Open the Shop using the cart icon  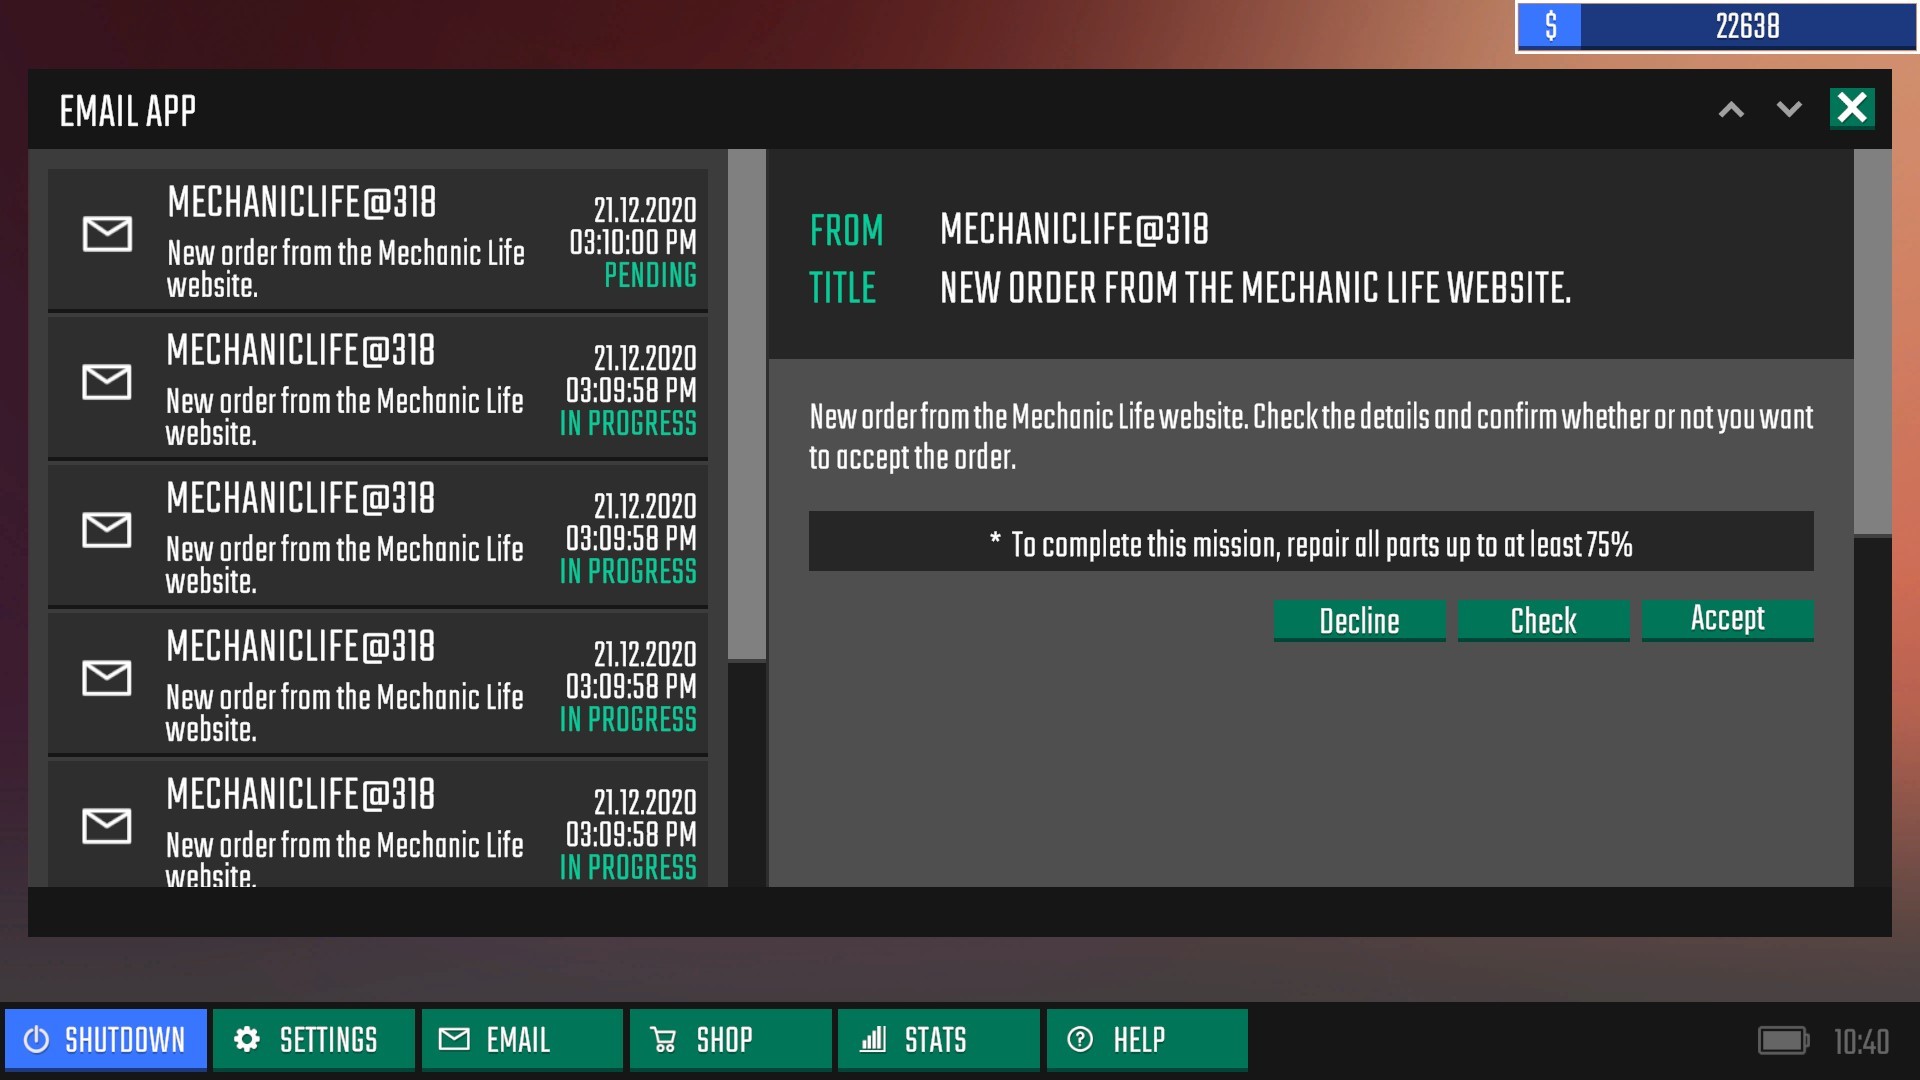[663, 1039]
